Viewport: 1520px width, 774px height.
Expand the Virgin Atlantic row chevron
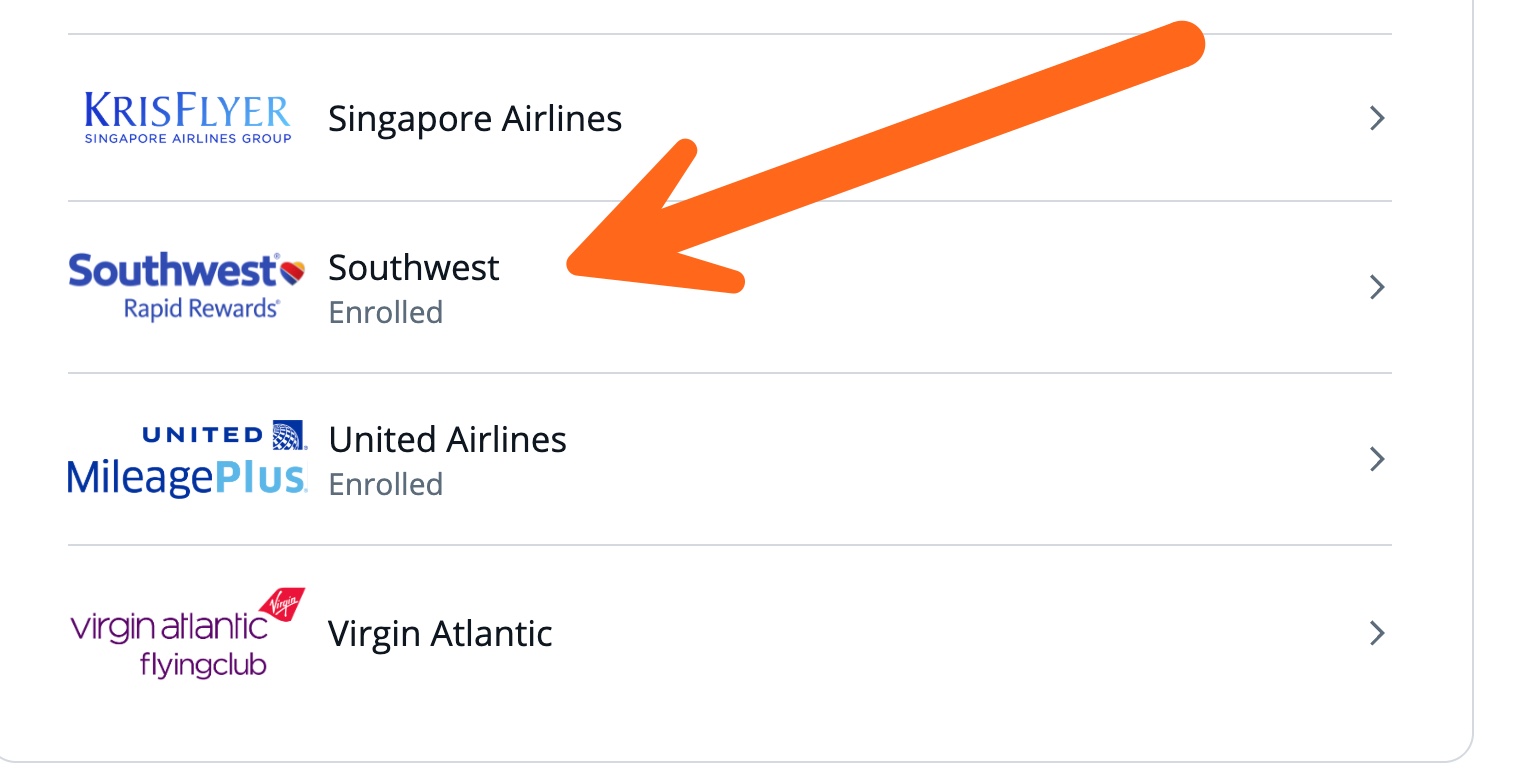1377,633
